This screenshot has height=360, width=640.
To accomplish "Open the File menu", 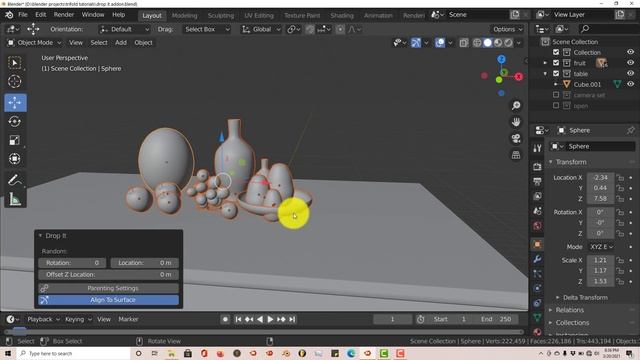I will [x=23, y=15].
